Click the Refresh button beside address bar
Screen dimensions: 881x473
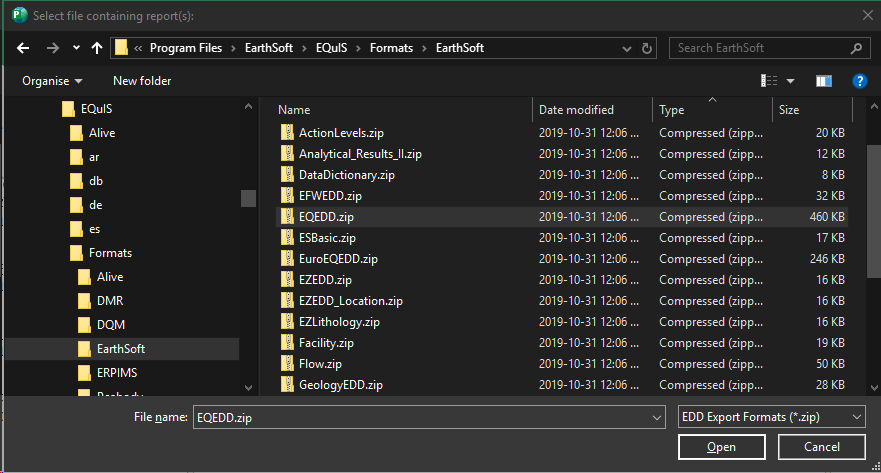(648, 48)
